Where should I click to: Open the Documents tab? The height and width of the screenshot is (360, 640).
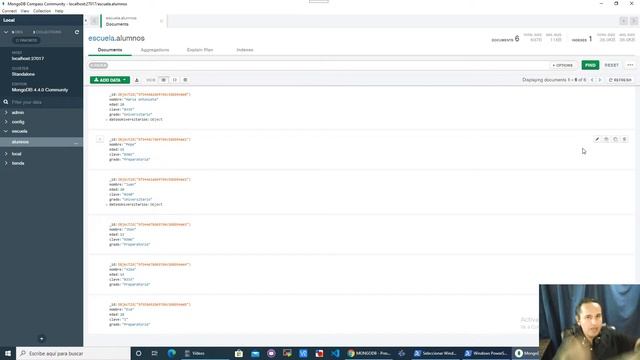[x=110, y=50]
